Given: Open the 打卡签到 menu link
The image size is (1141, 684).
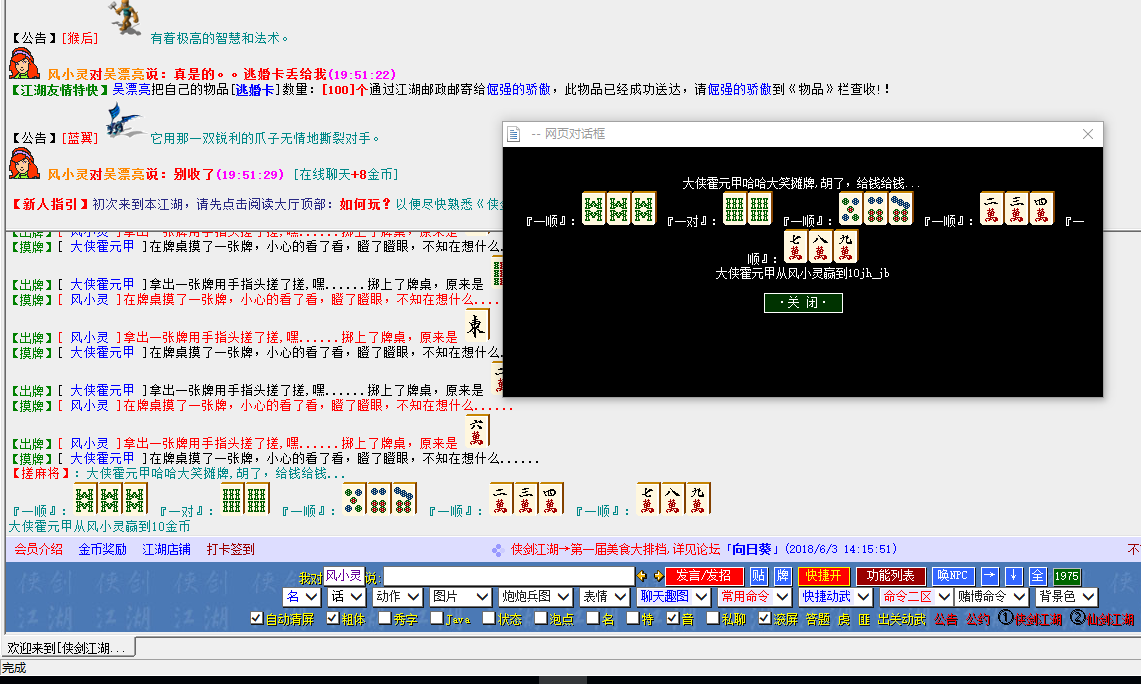Looking at the screenshot, I should click(231, 549).
